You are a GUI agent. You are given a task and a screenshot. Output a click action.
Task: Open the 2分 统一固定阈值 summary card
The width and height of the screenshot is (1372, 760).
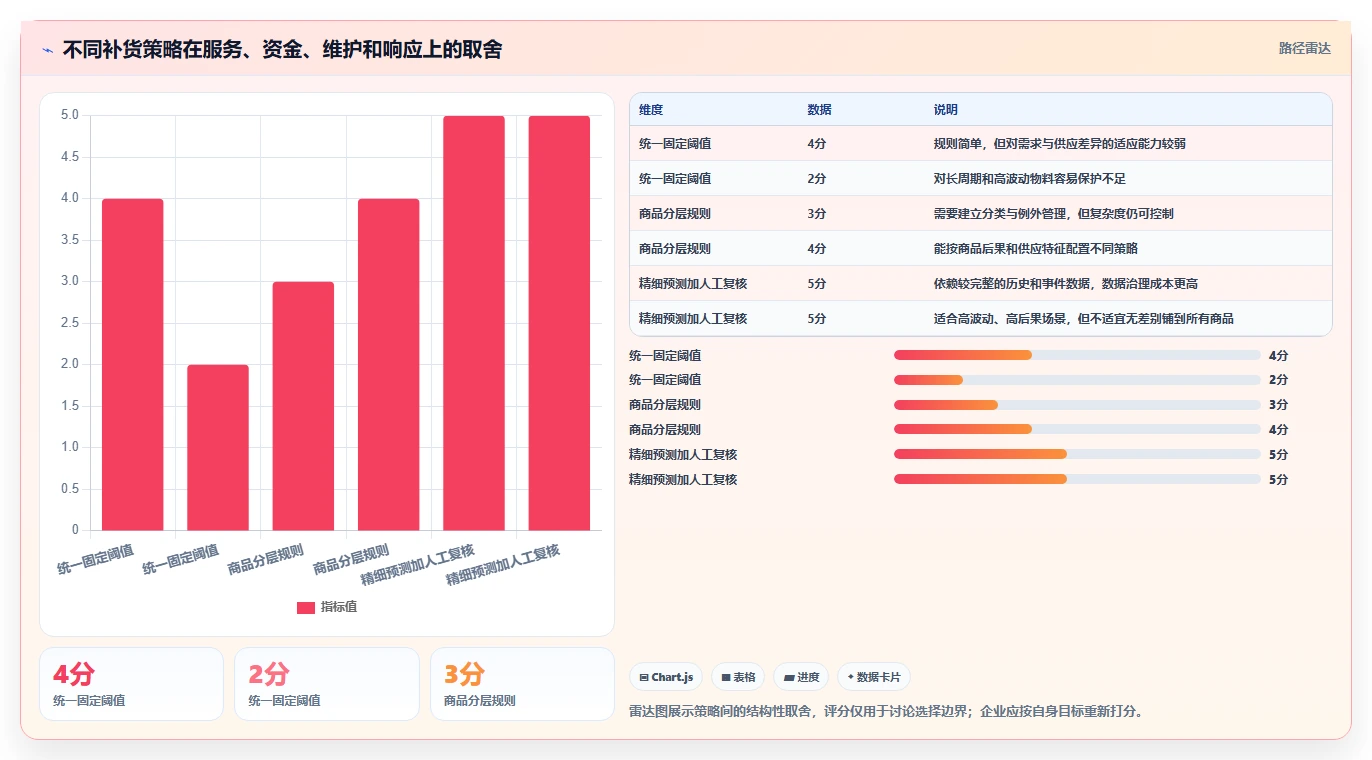click(x=327, y=684)
